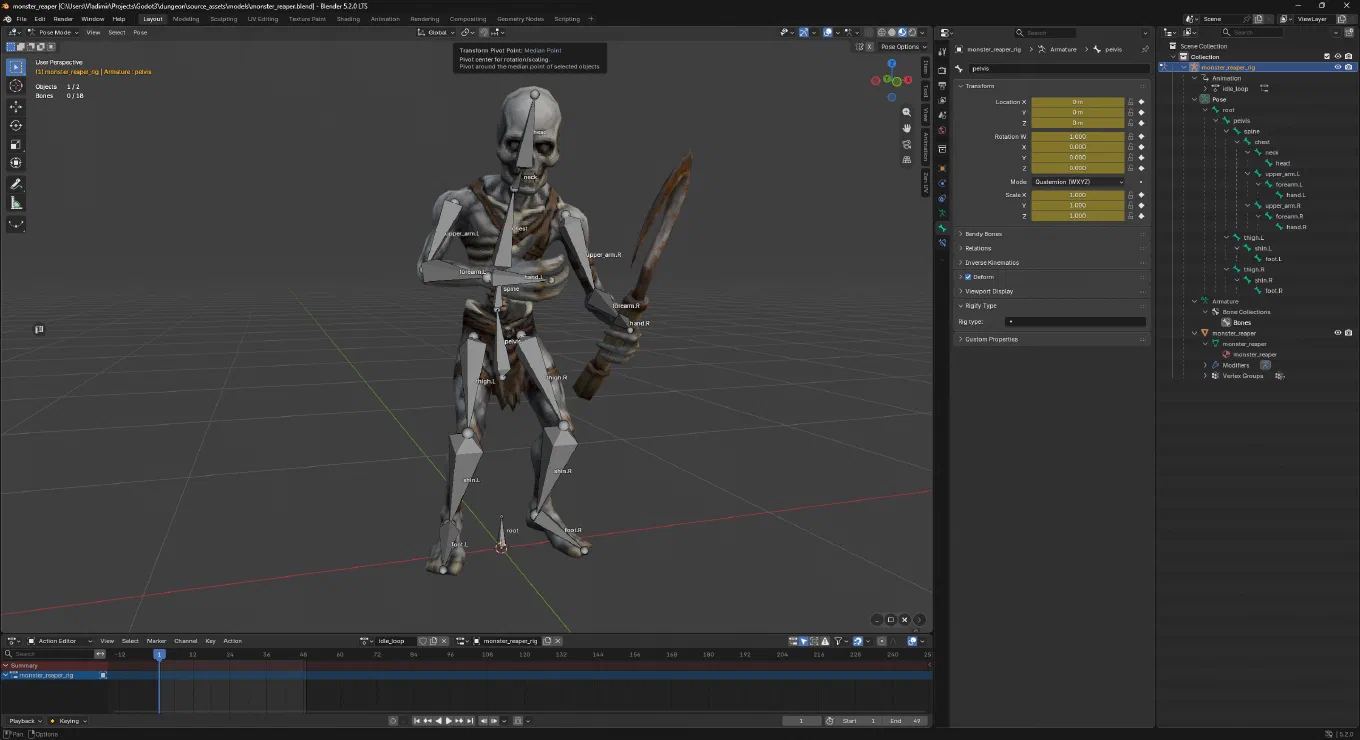Click the Rotation W value field
This screenshot has width=1360, height=740.
coord(1078,137)
